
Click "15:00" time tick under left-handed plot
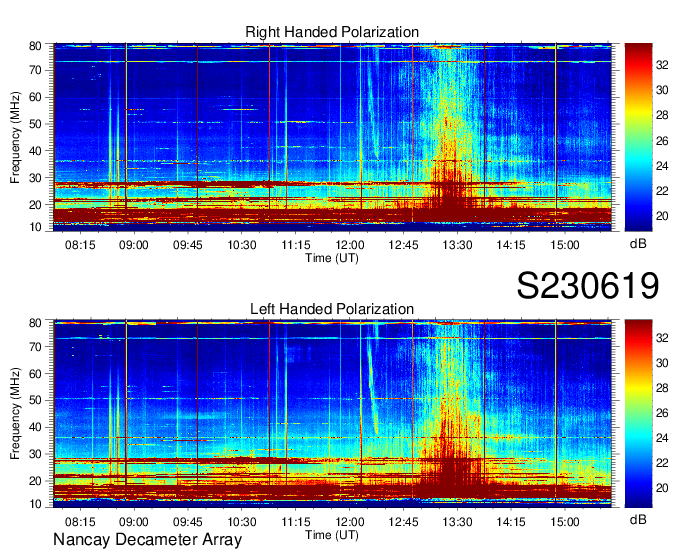[x=565, y=522]
